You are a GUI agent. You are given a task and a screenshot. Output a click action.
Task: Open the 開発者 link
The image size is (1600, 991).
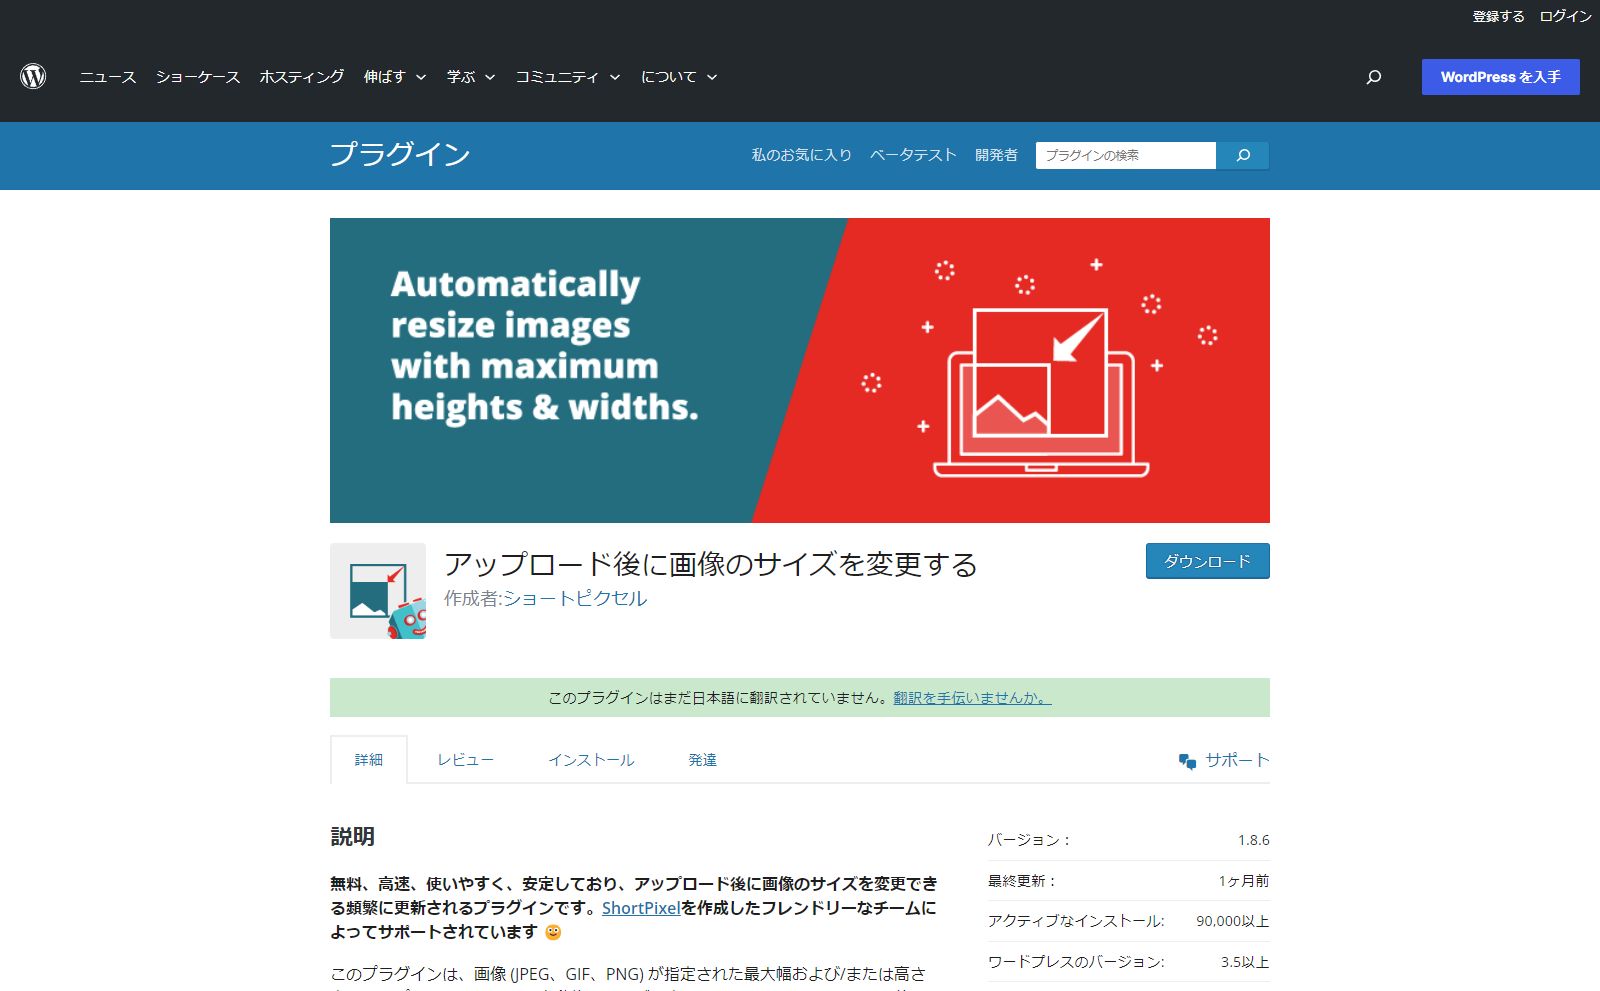(x=996, y=155)
